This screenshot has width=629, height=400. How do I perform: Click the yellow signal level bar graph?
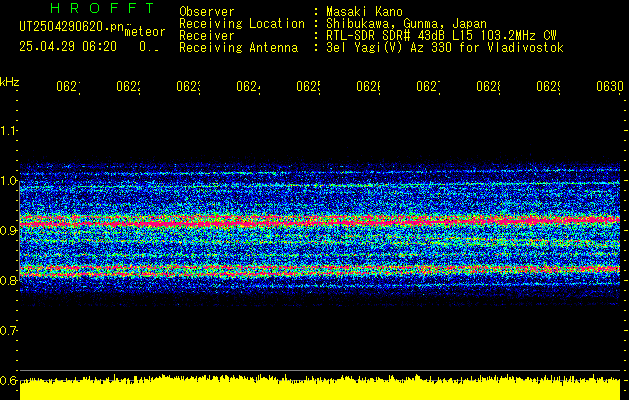tap(320, 388)
